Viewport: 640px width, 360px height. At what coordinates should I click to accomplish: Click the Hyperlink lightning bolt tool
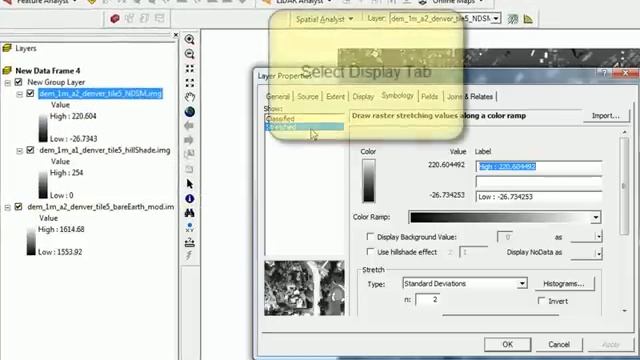189,256
